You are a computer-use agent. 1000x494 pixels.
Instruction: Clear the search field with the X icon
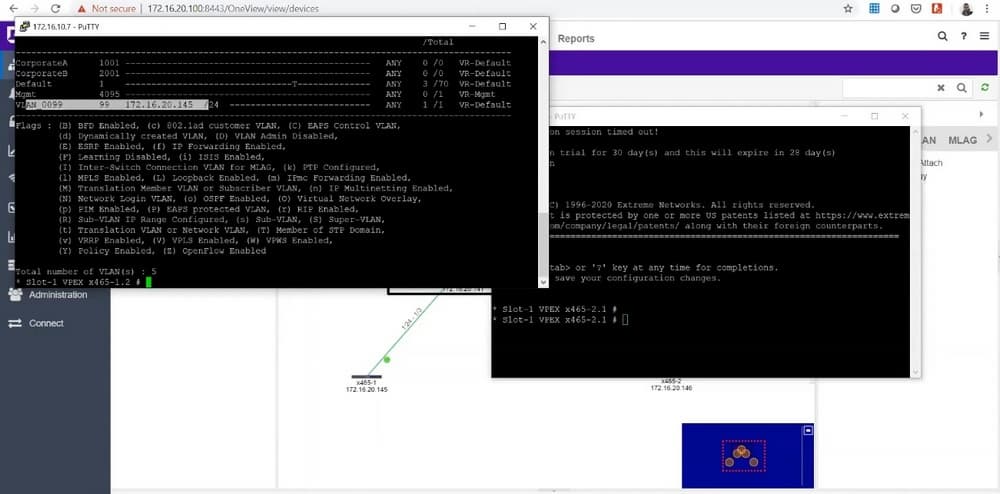(x=941, y=88)
